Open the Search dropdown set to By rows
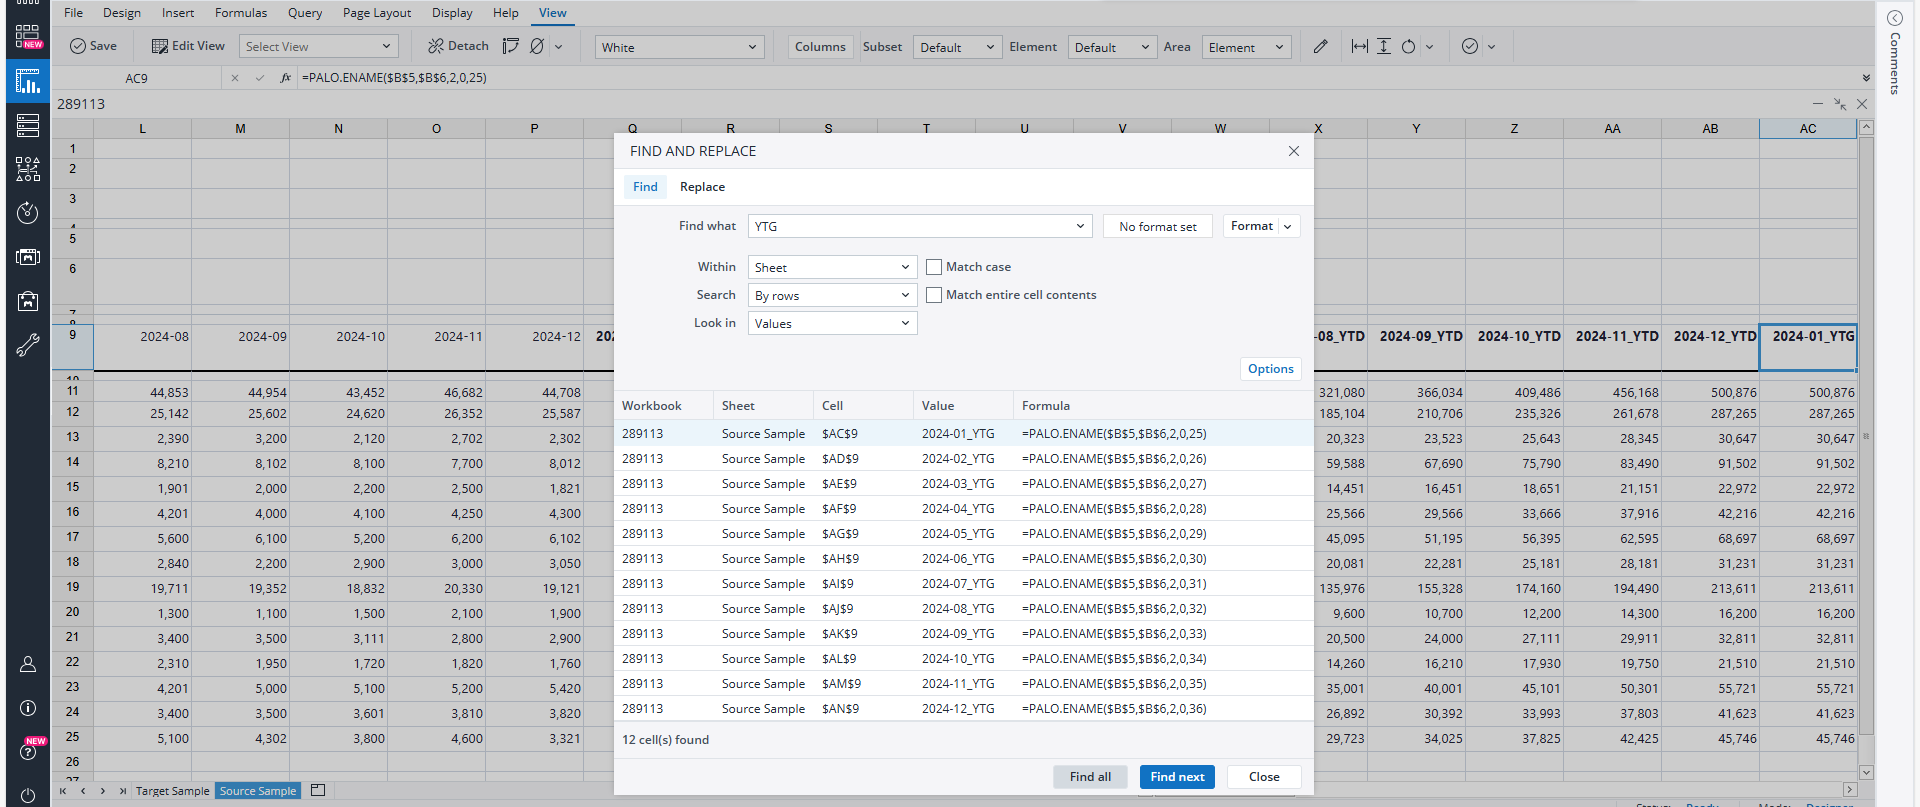 tap(832, 296)
